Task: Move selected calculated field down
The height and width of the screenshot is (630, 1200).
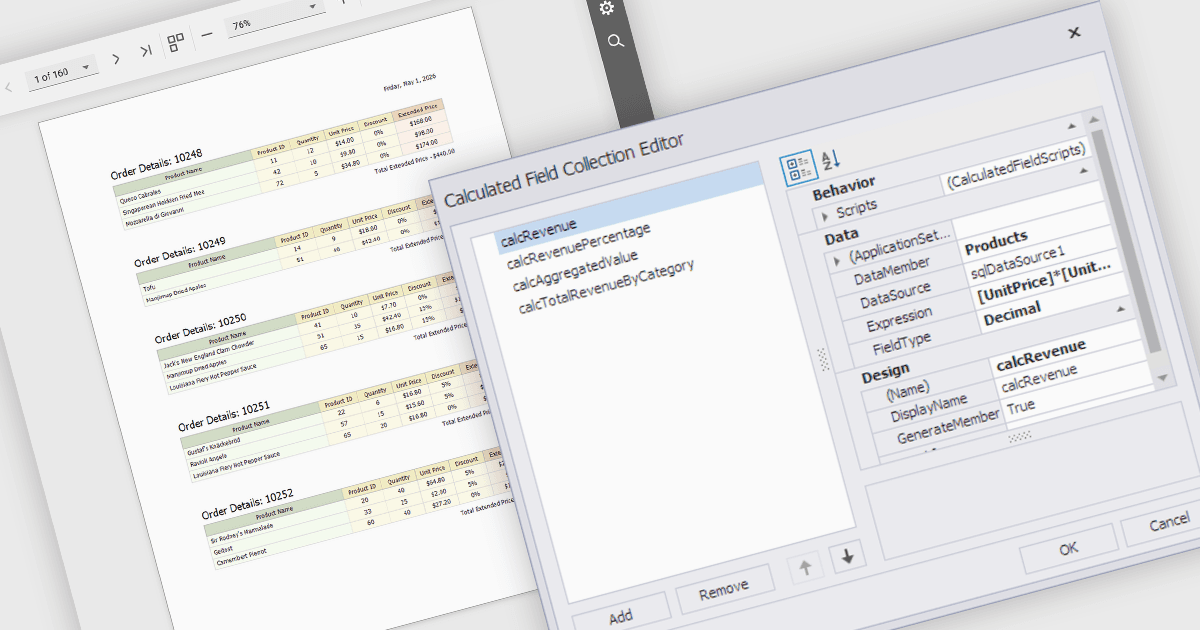Action: click(x=847, y=556)
